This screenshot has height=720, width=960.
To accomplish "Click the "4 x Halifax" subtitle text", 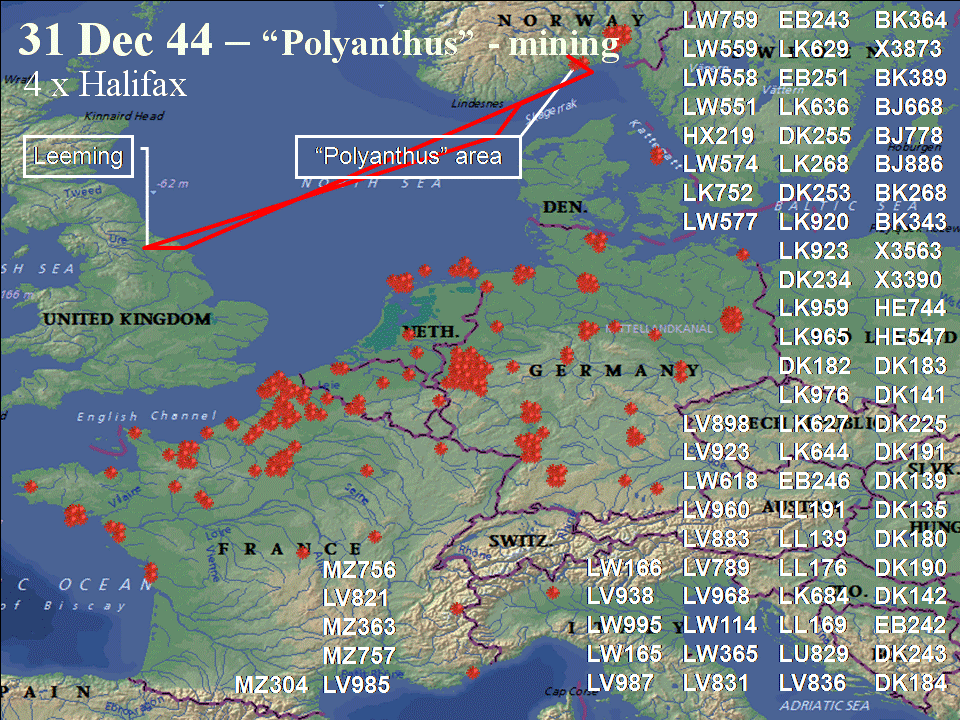I will click(105, 84).
